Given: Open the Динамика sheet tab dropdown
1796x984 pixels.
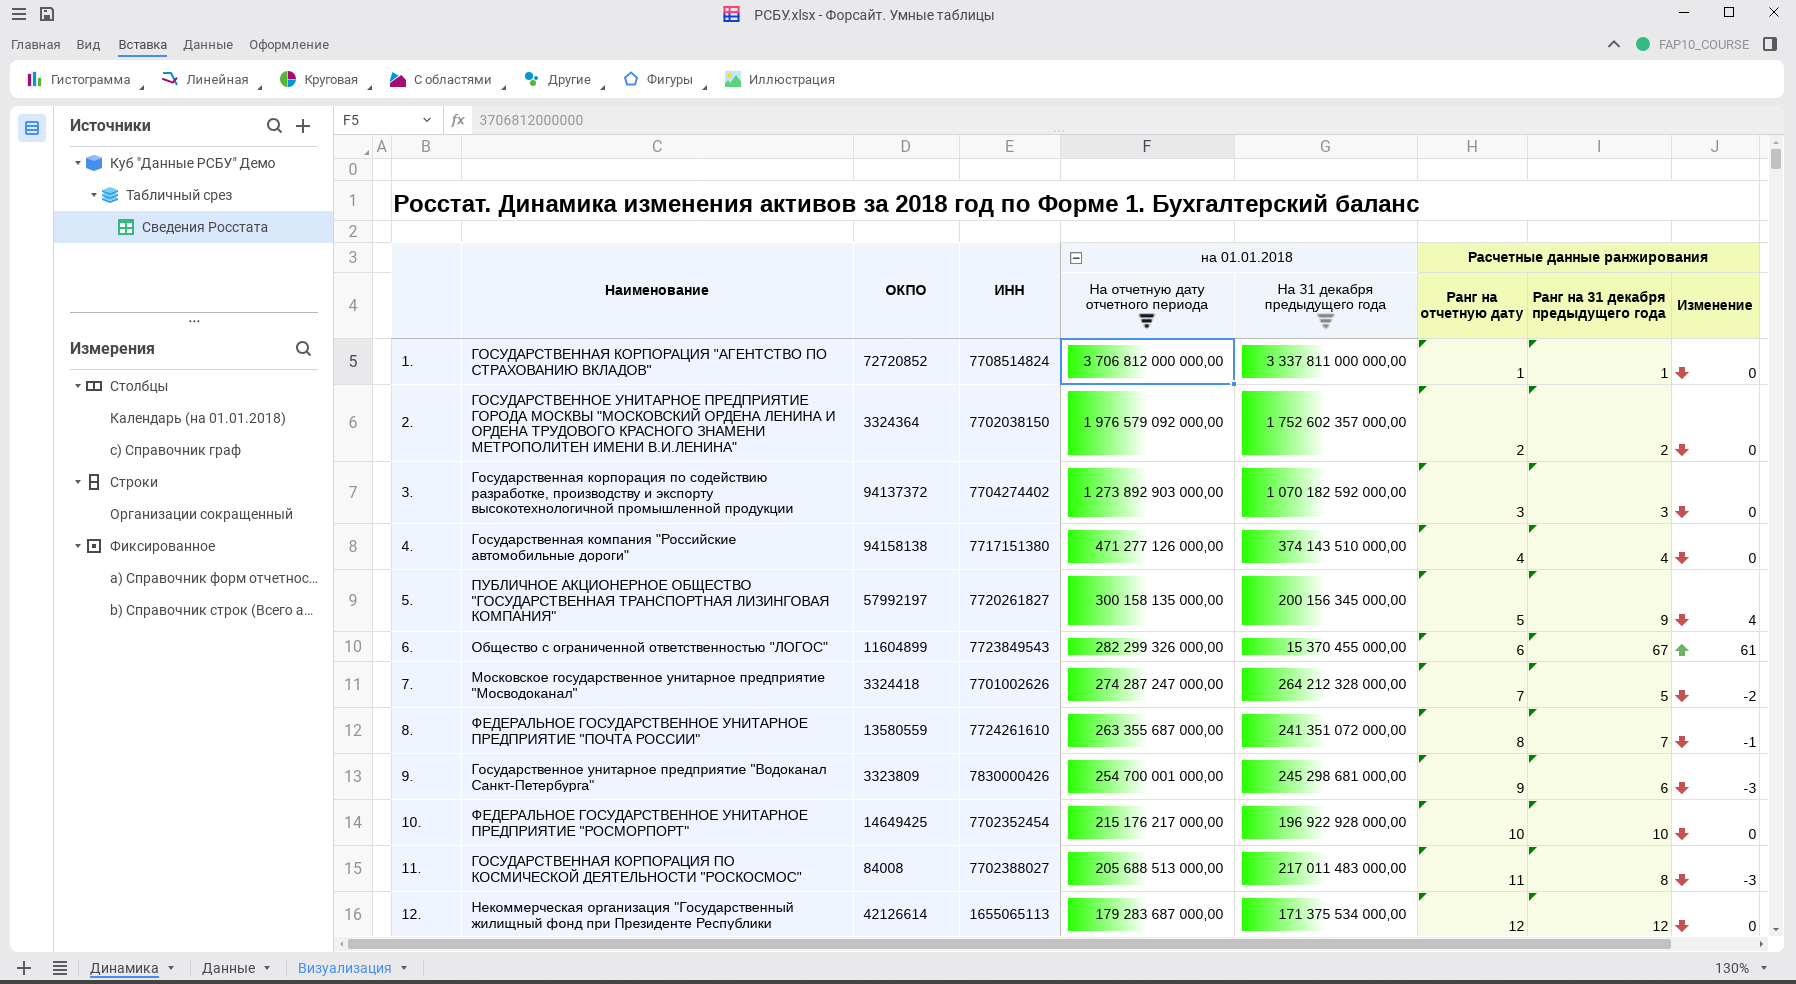Looking at the screenshot, I should tap(171, 968).
